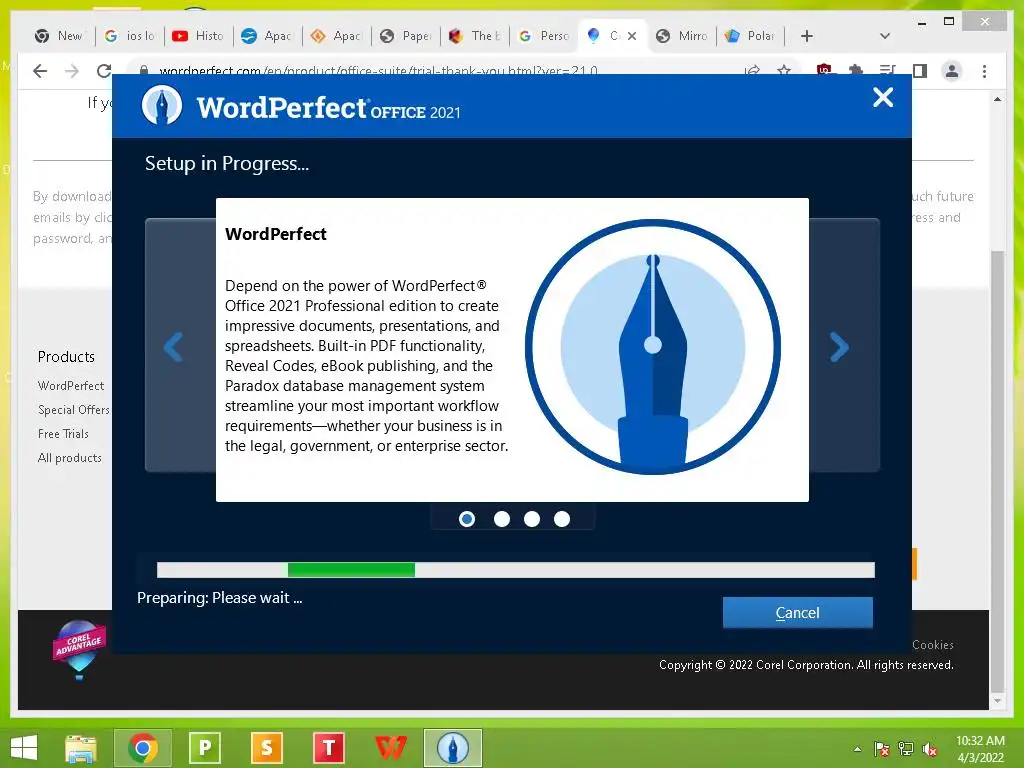Open the uBlock extension icon
1024x768 pixels.
(824, 70)
